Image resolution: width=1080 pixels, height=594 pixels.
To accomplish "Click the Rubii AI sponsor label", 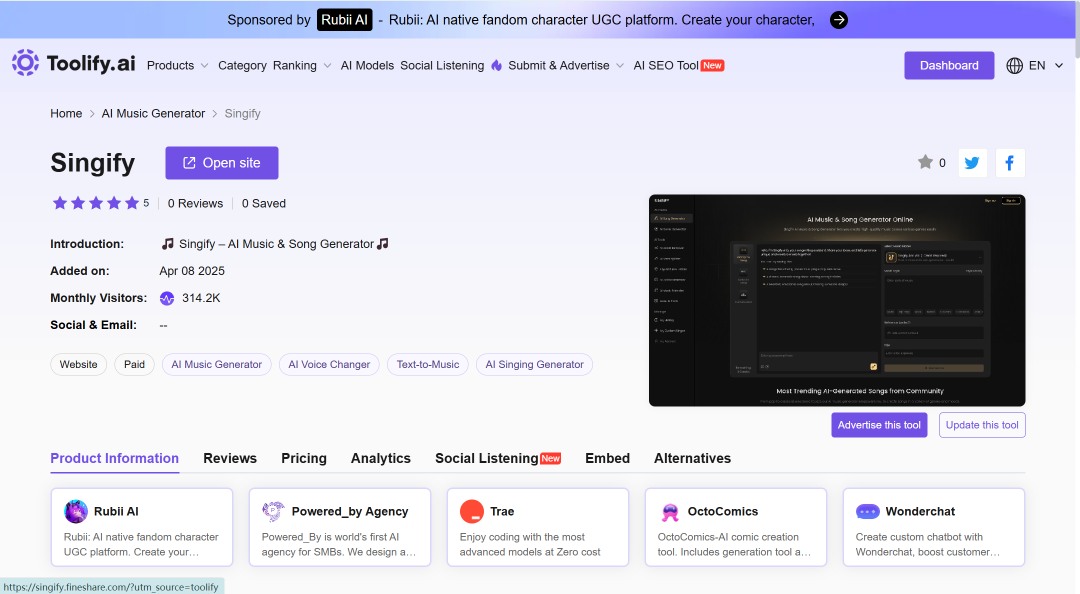I will (x=344, y=20).
